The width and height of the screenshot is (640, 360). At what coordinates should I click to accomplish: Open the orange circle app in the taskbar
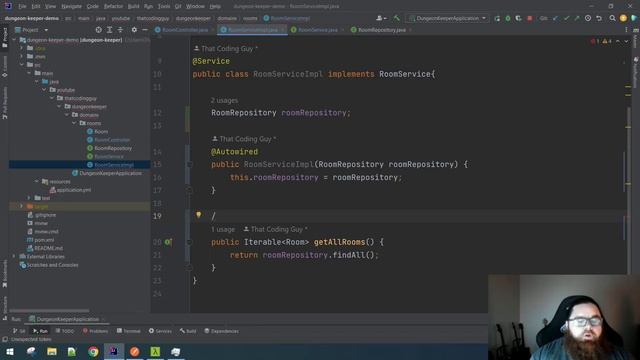(x=134, y=351)
